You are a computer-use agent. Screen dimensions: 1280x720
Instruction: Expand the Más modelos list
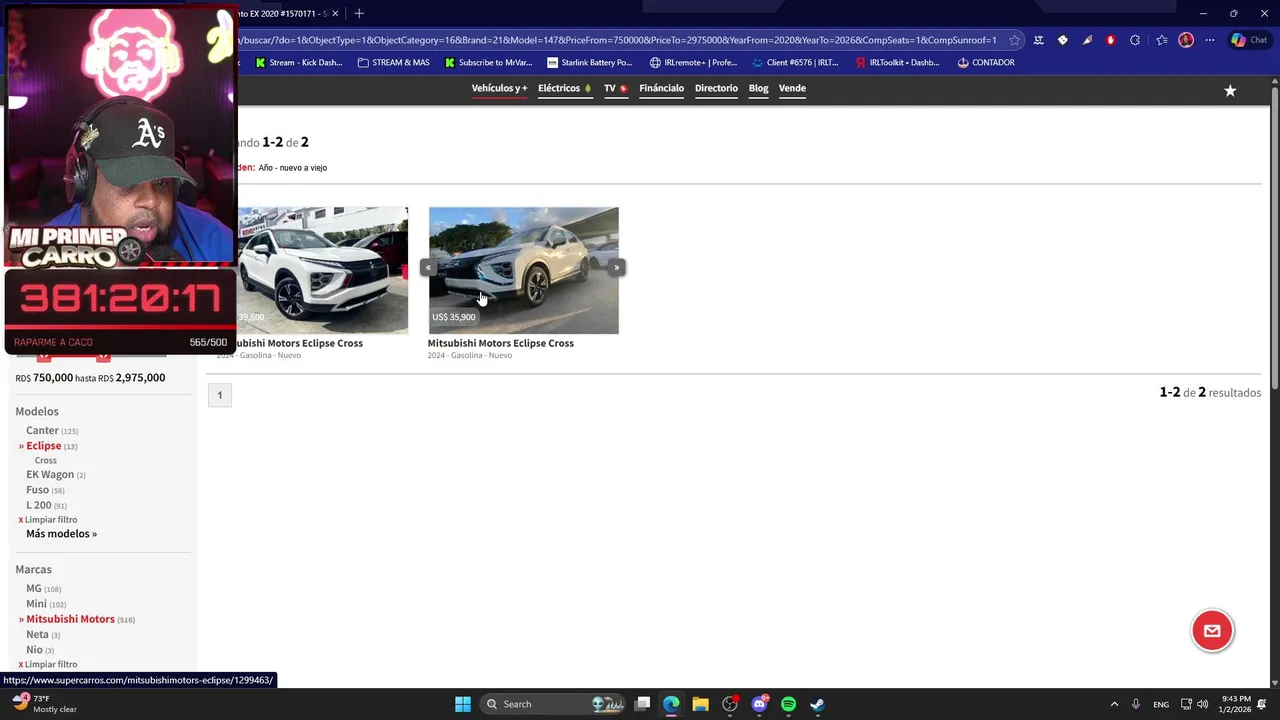tap(61, 534)
